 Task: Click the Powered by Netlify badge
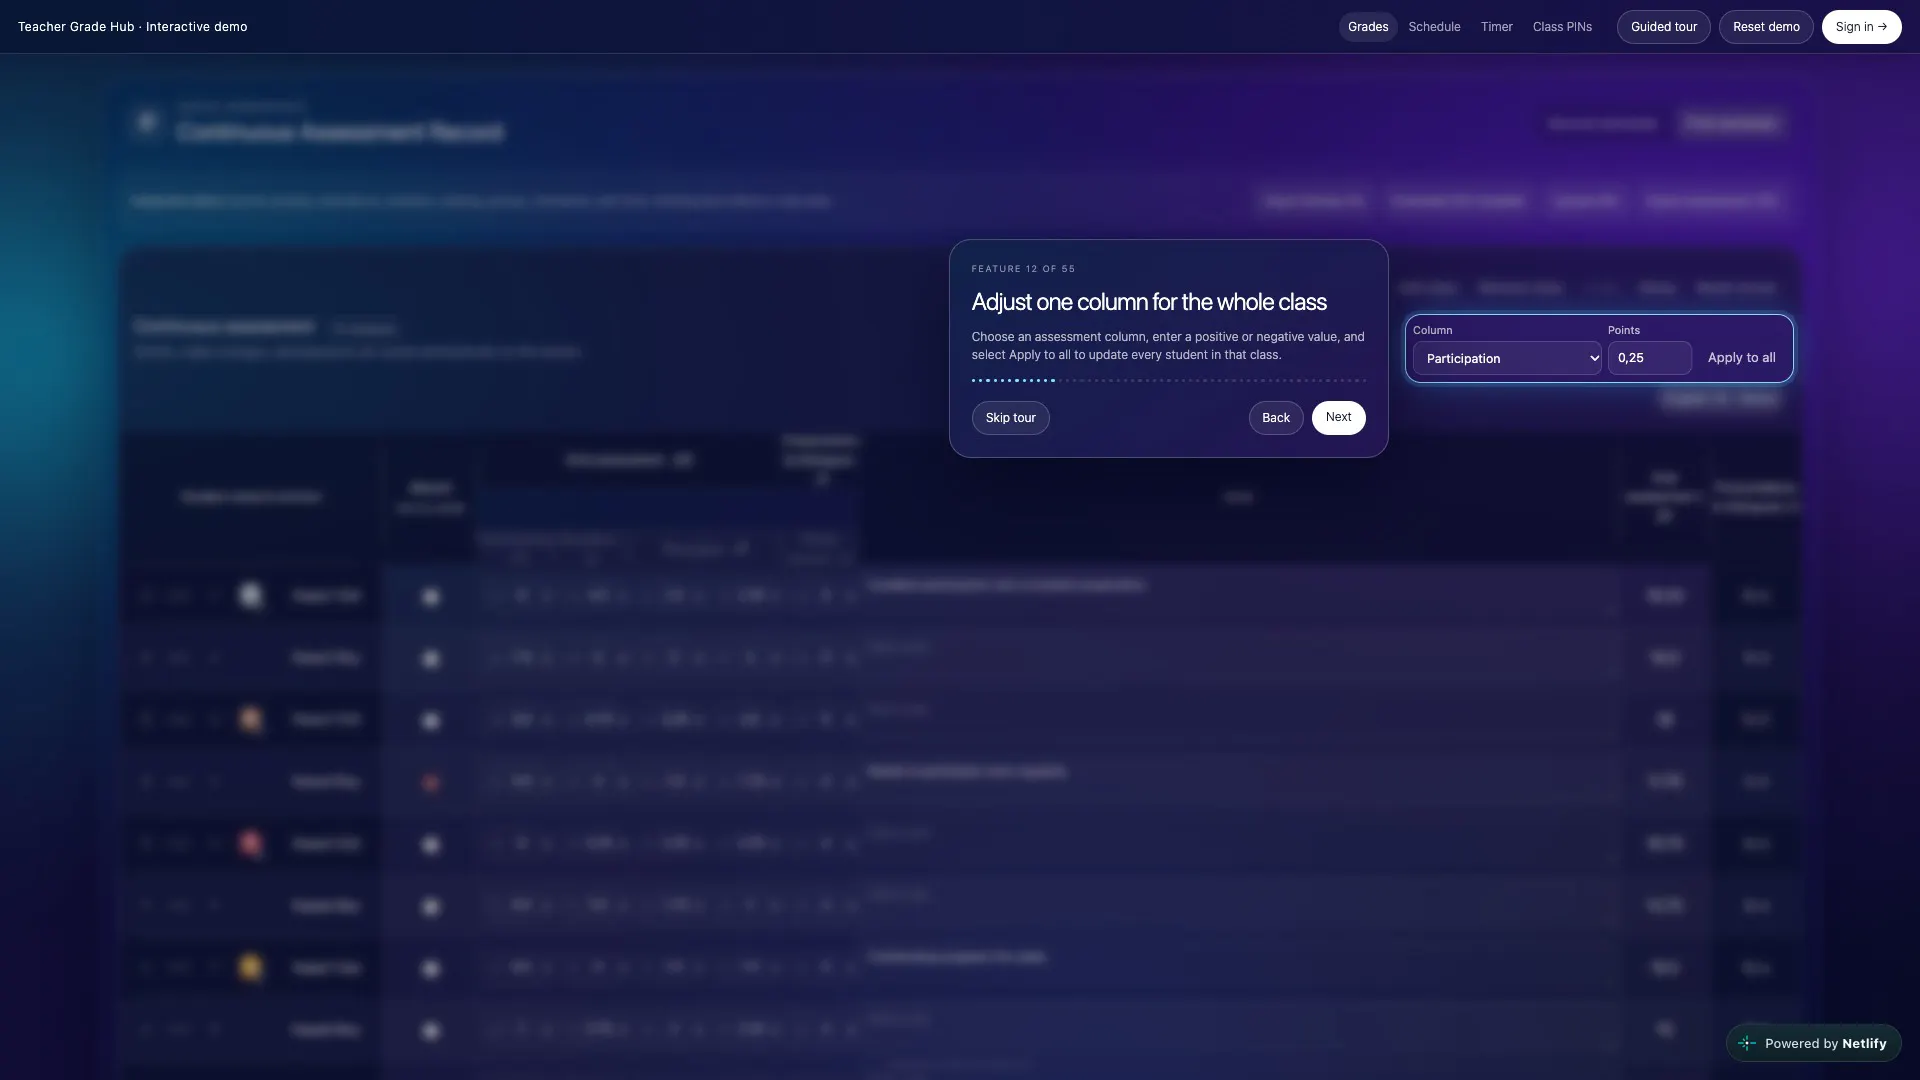pos(1813,1043)
